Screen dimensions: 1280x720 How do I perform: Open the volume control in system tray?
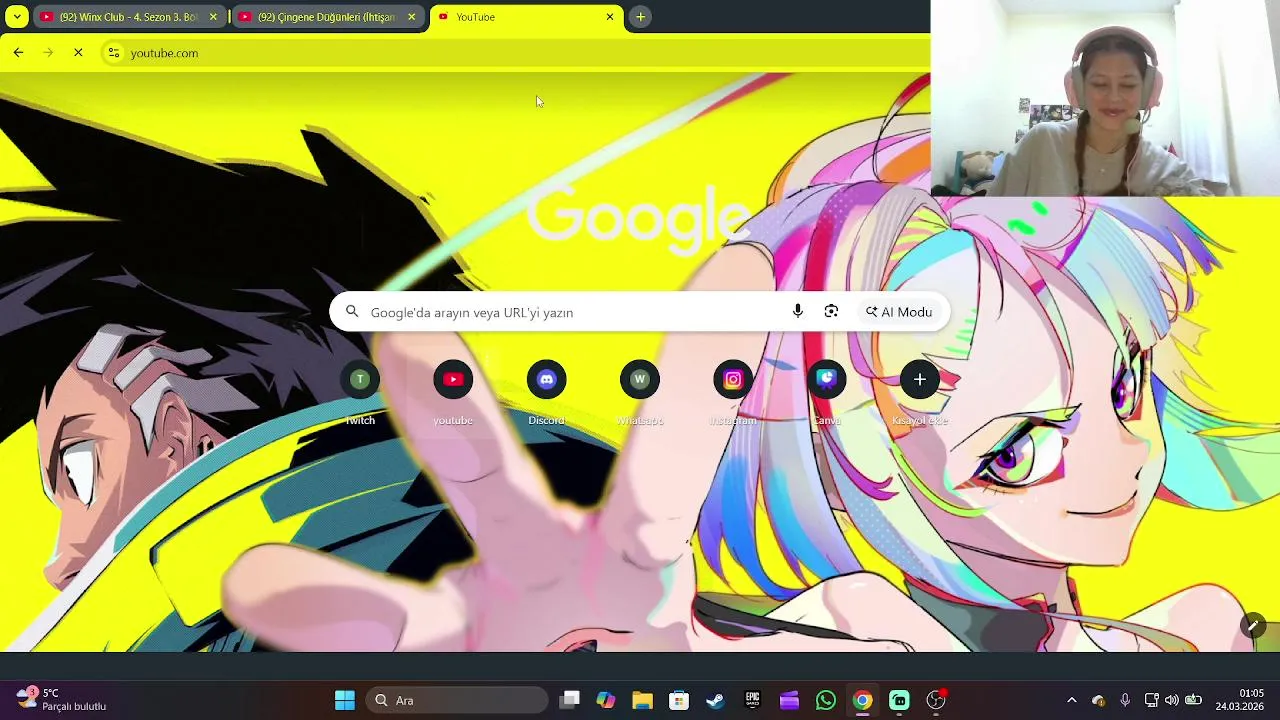click(1172, 700)
